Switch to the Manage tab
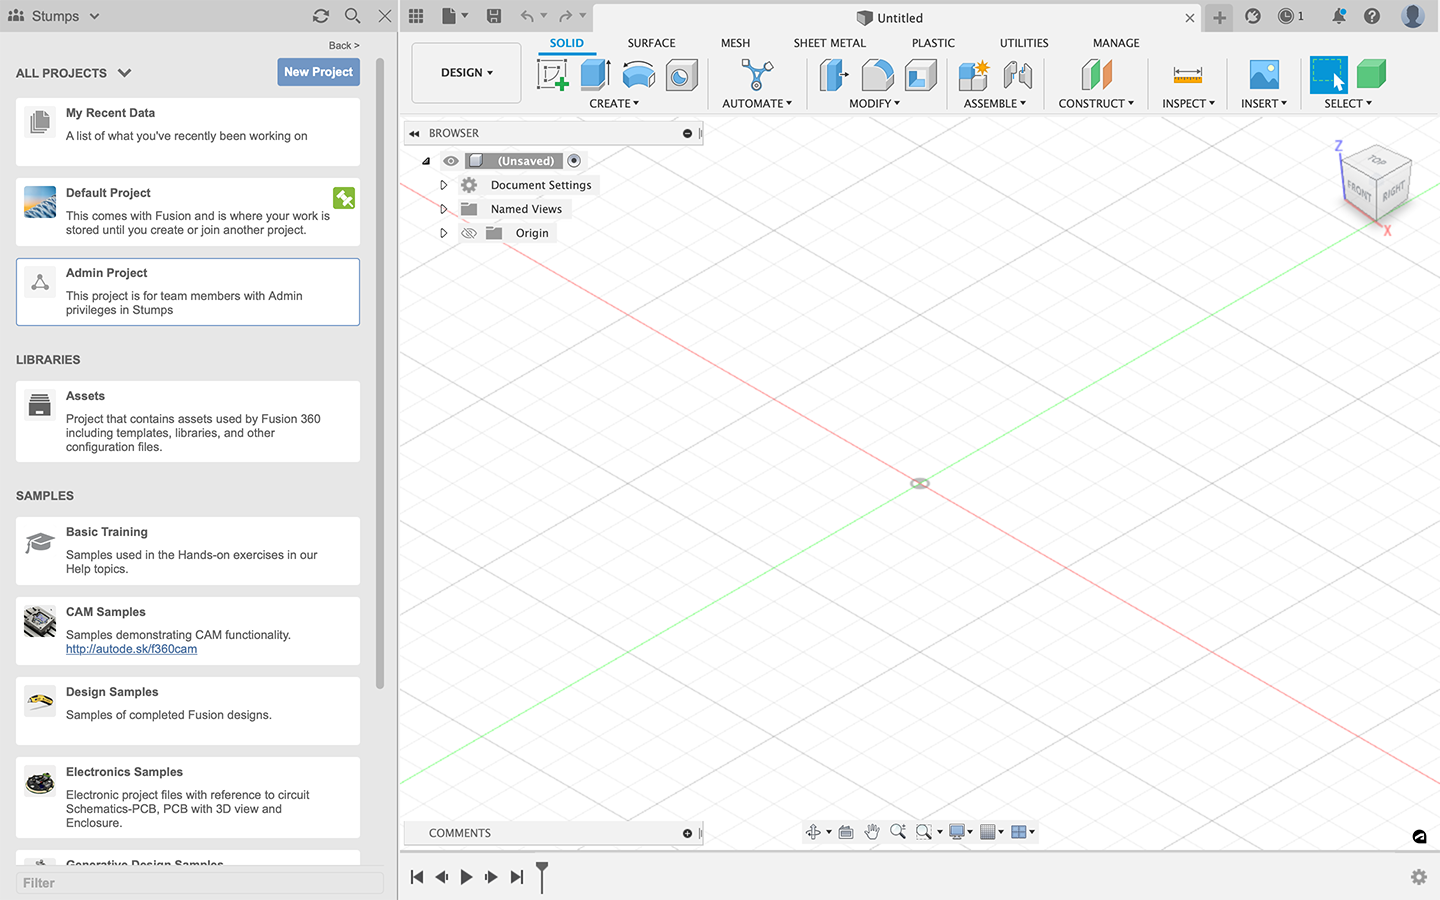1440x900 pixels. (1116, 43)
